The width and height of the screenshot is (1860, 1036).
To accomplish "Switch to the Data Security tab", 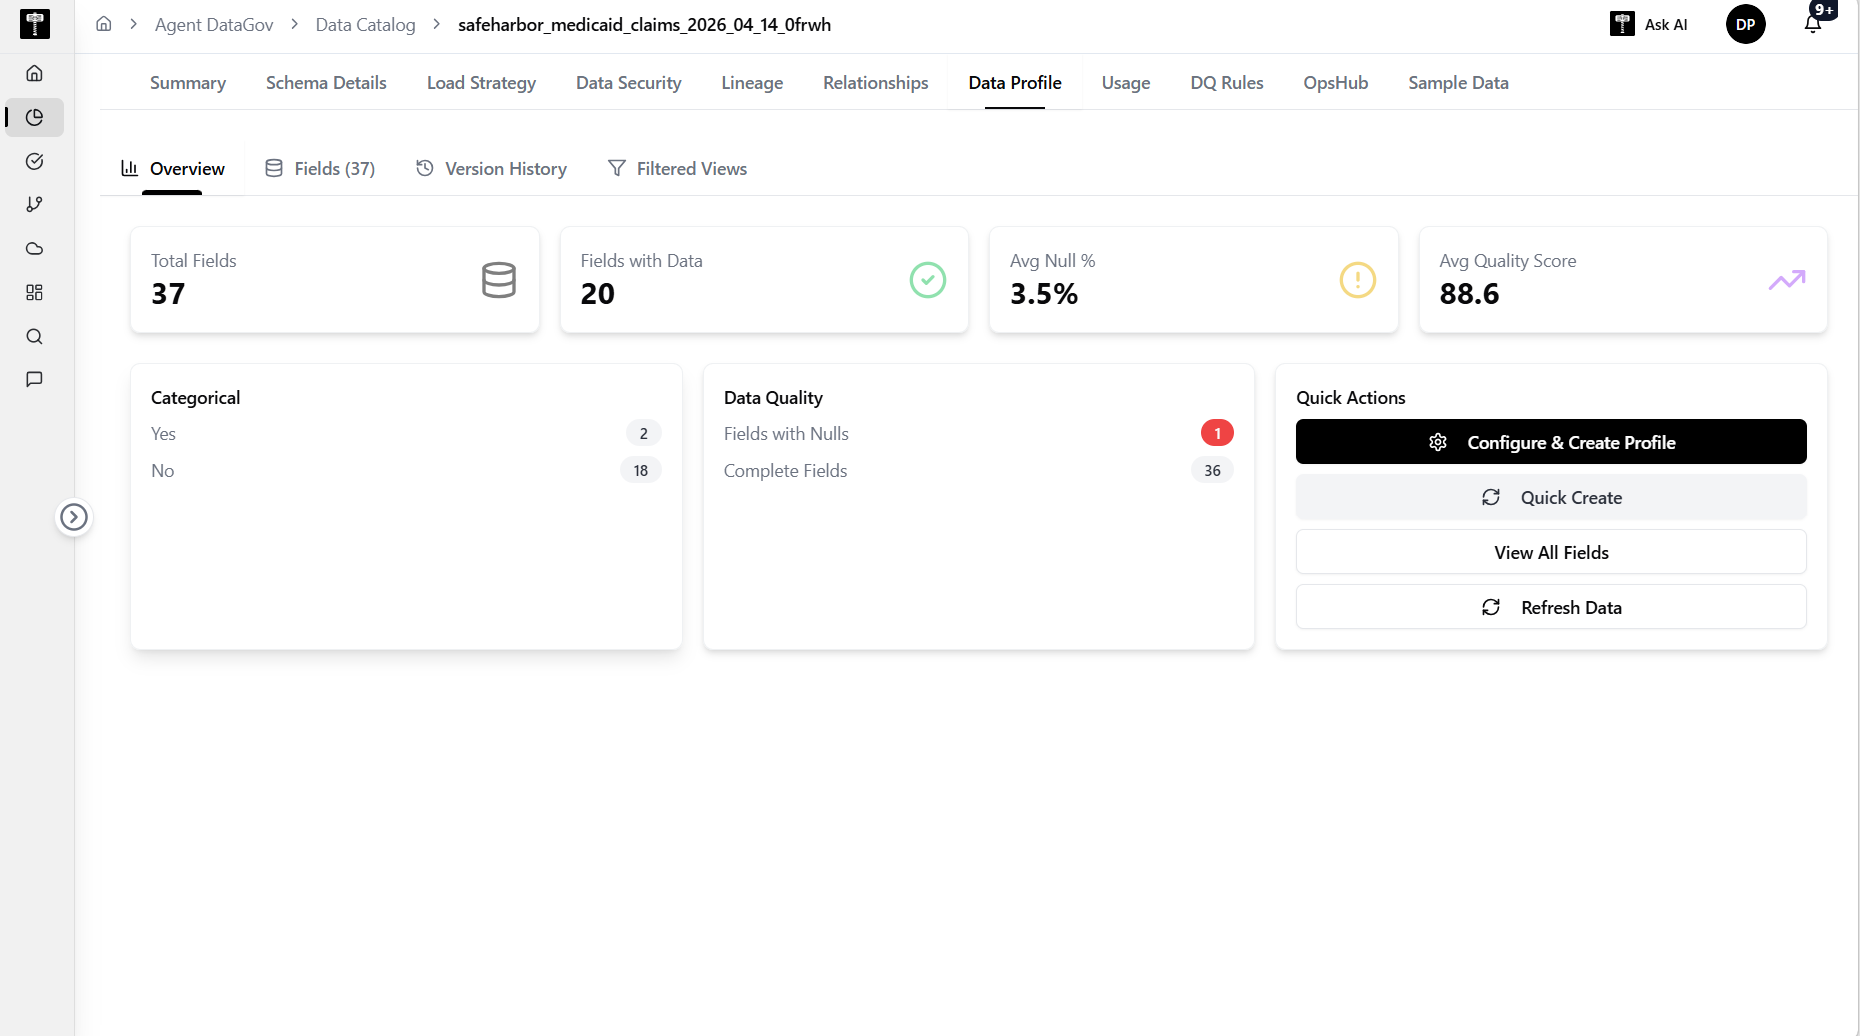I will pos(628,83).
